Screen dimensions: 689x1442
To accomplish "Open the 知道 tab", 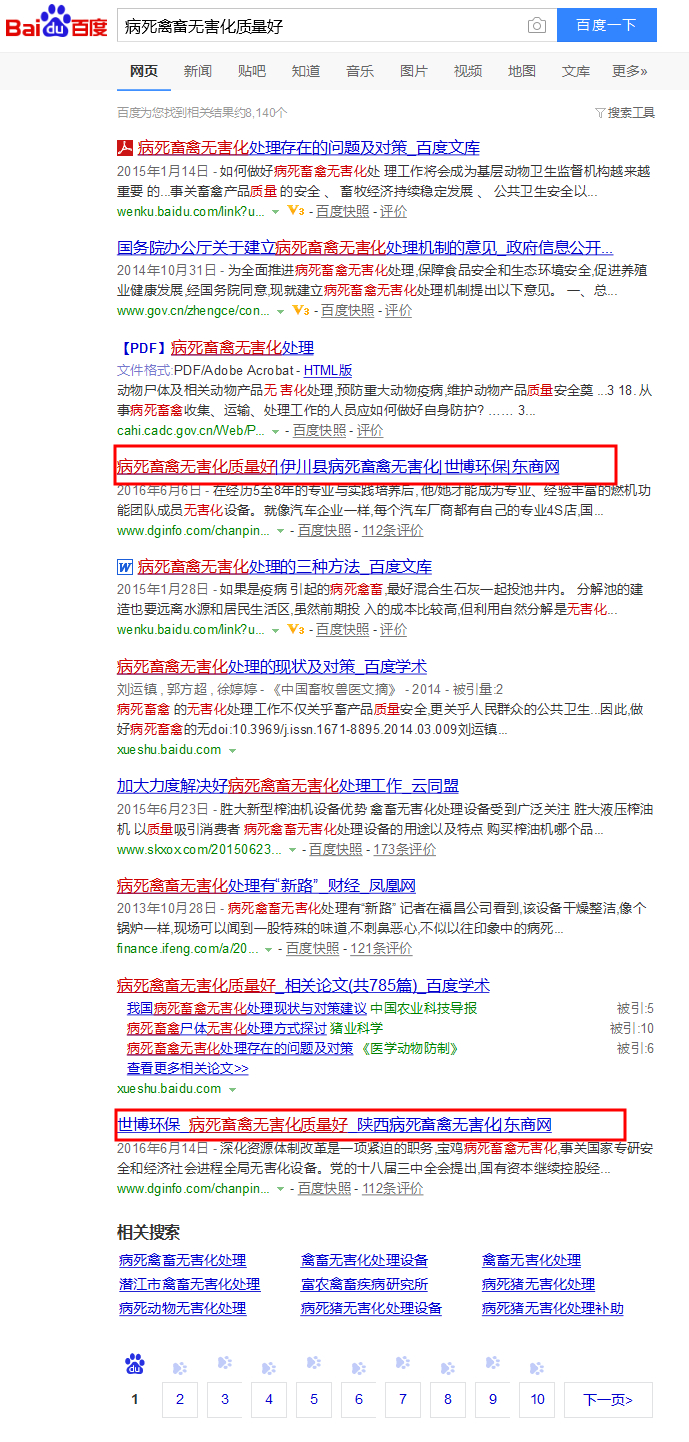I will [306, 71].
